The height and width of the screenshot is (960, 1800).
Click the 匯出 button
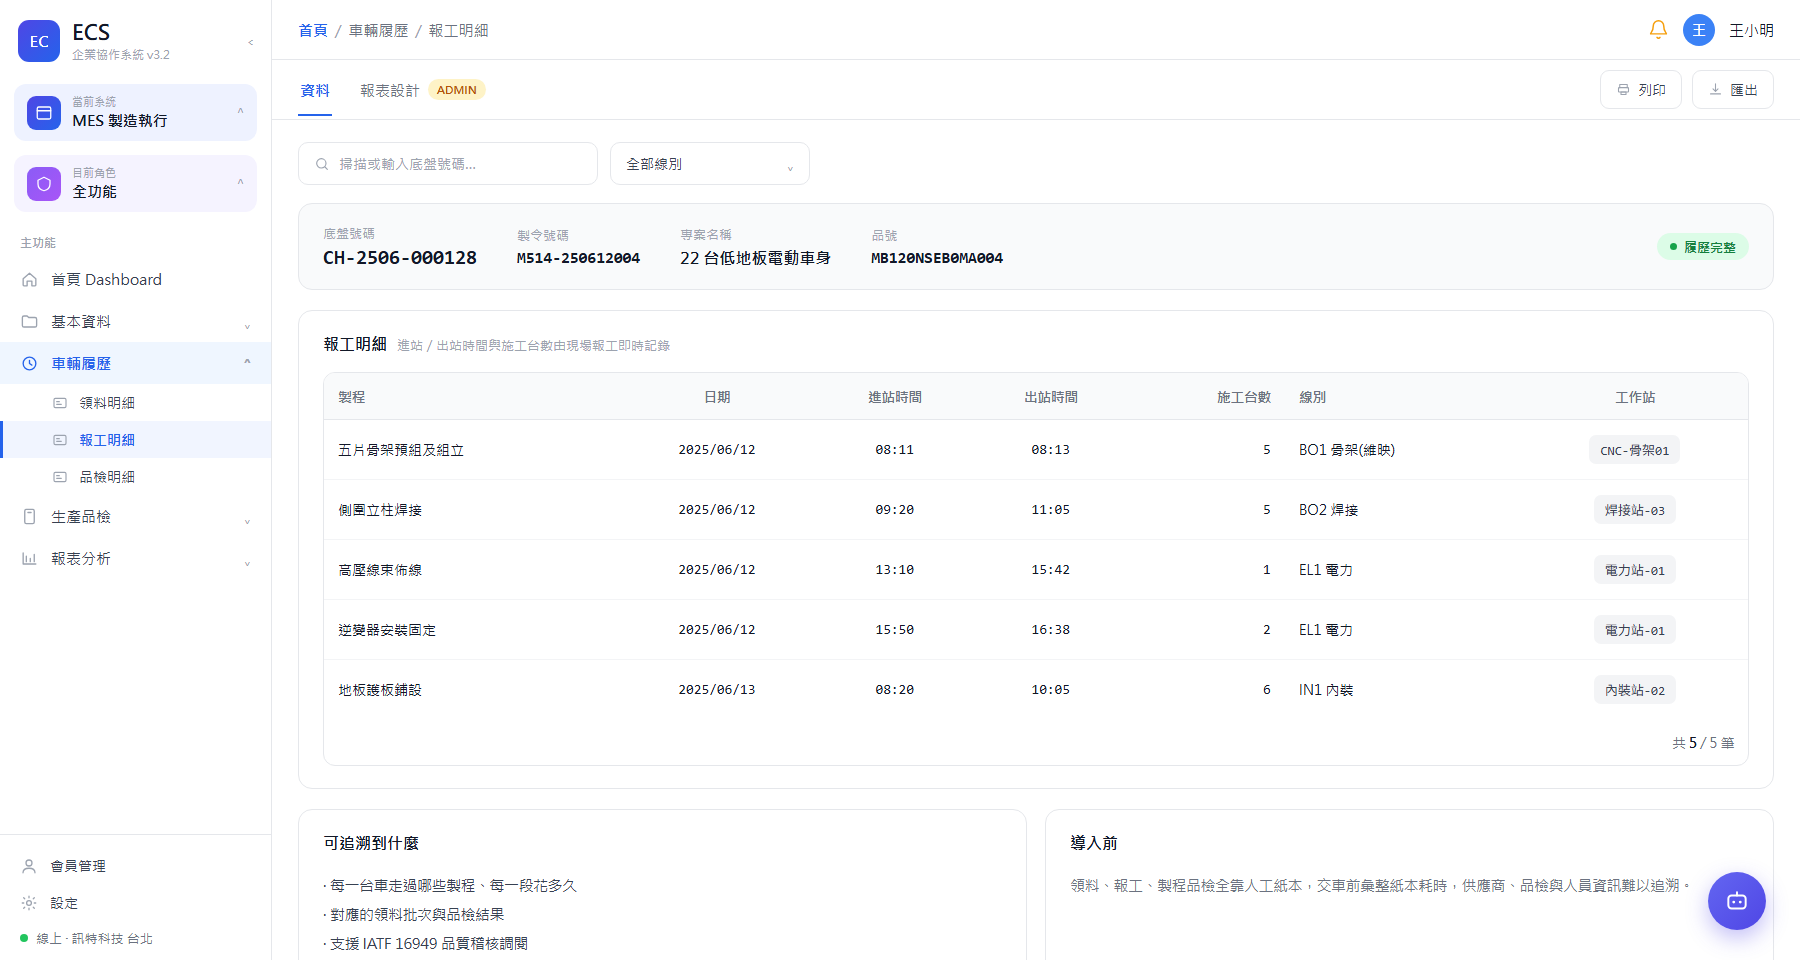click(1733, 90)
